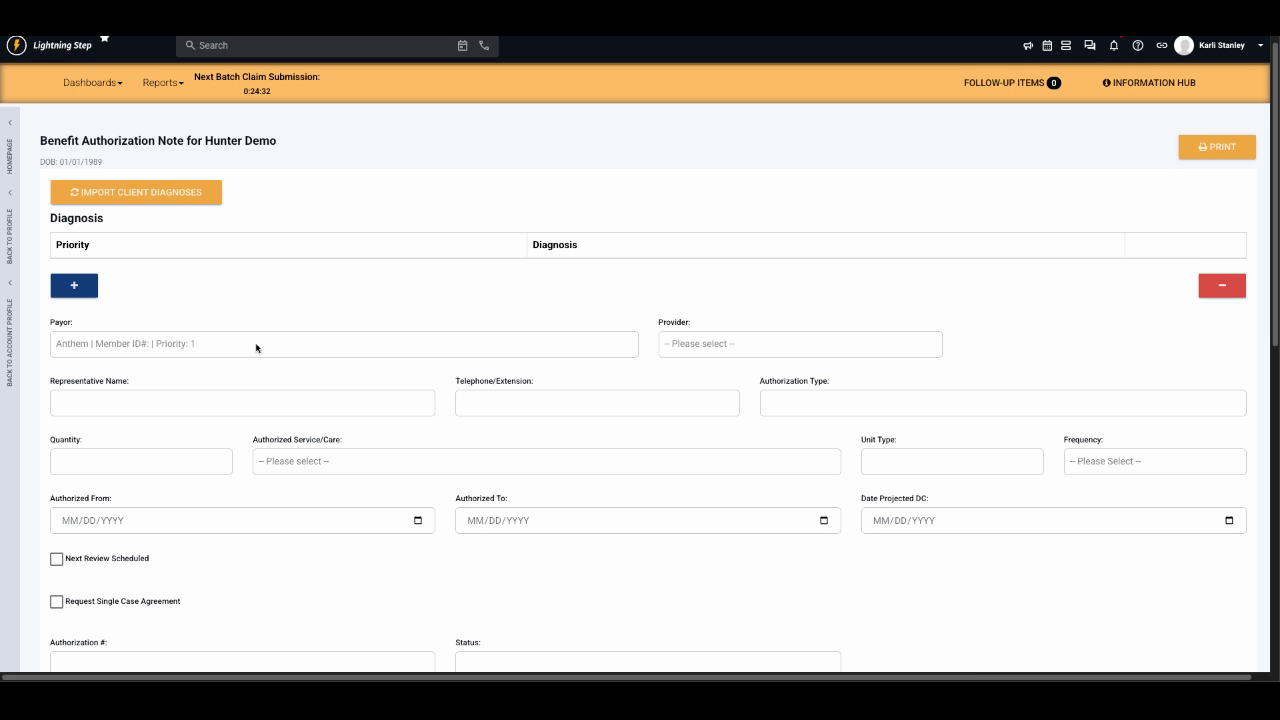Open the Reports menu

point(160,83)
